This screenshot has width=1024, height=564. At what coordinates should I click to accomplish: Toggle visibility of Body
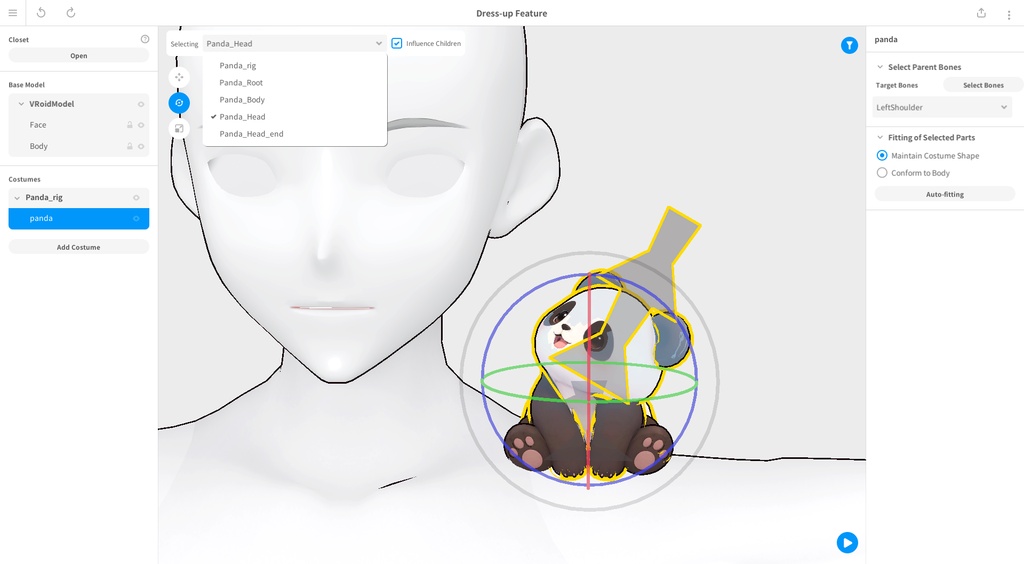tap(140, 146)
